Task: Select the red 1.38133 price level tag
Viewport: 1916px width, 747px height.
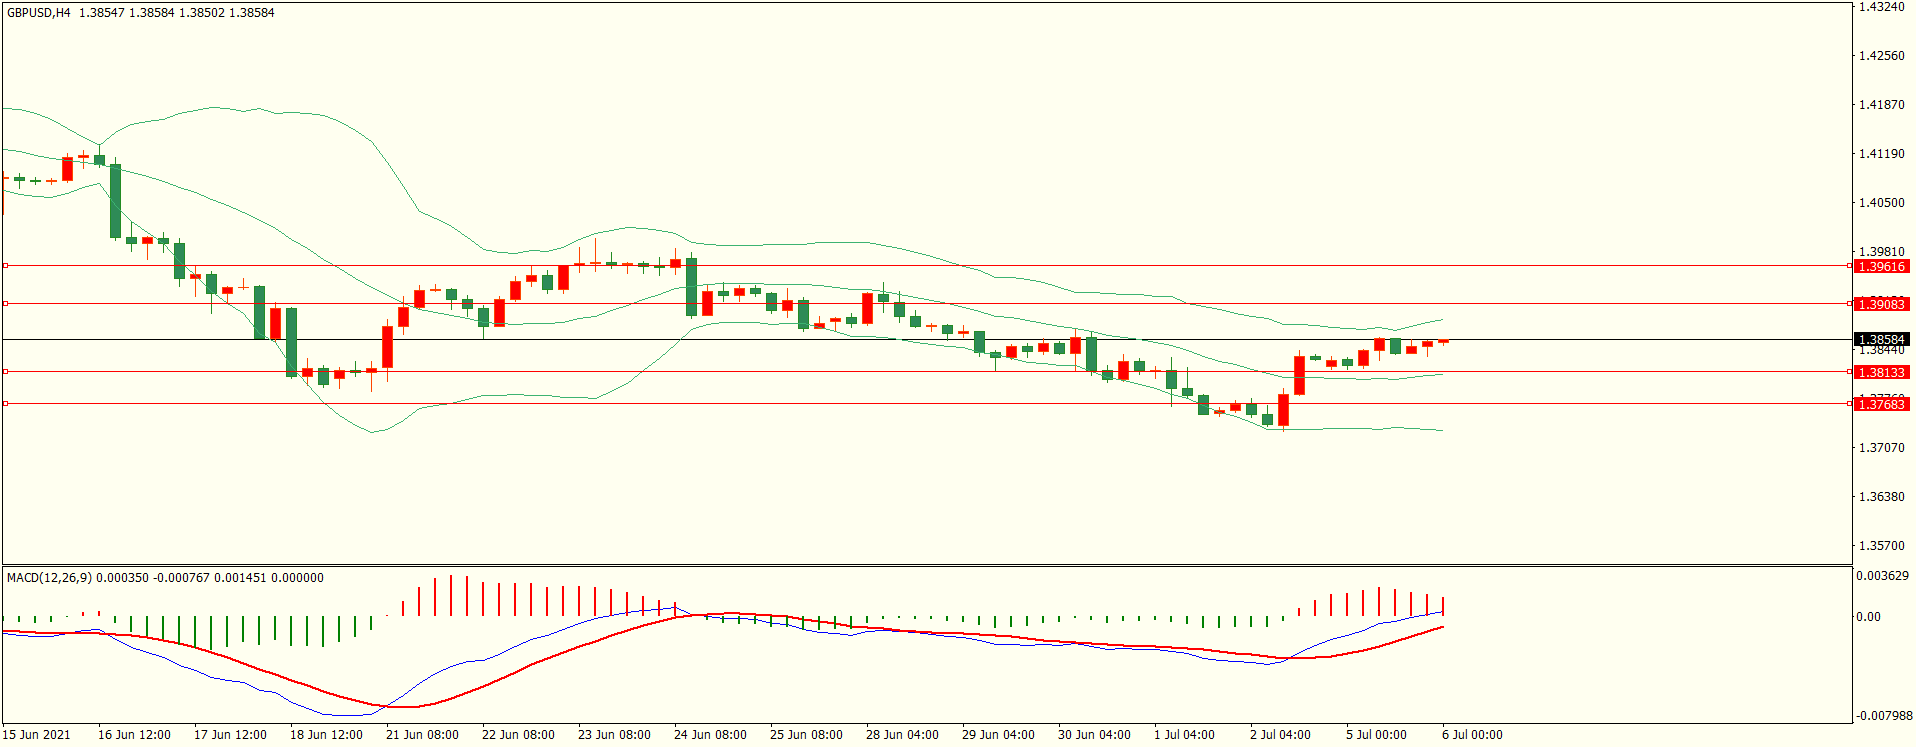Action: [x=1881, y=372]
